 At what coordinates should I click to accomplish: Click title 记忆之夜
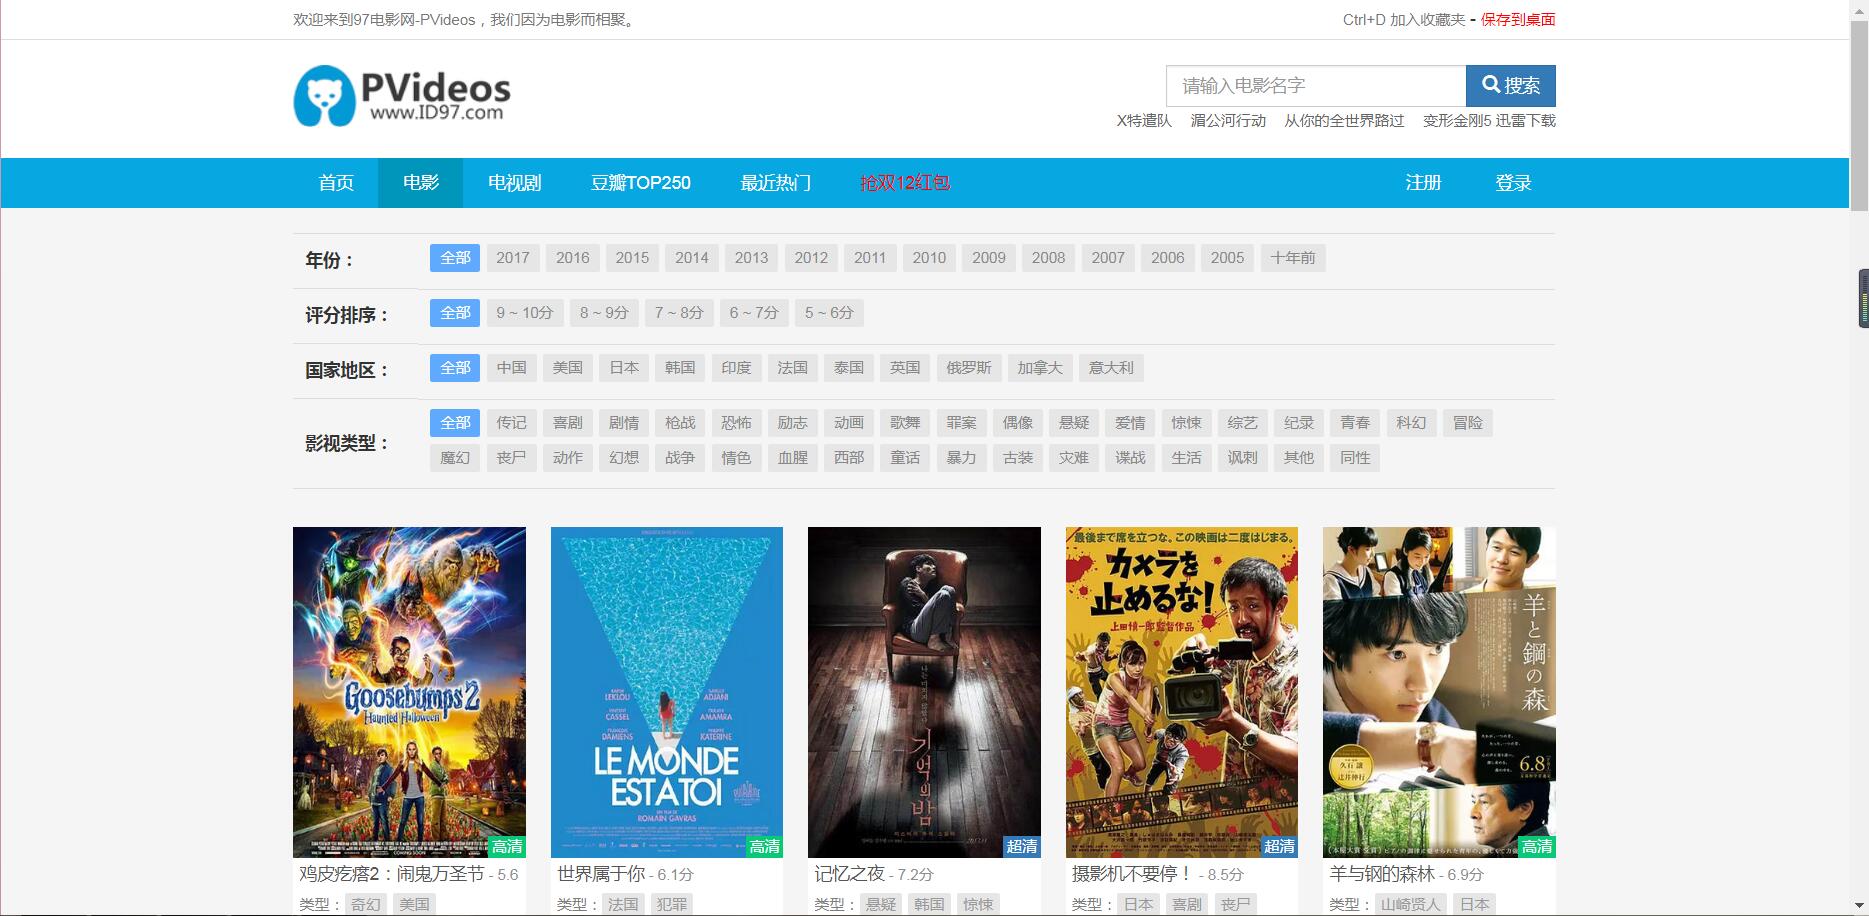coord(849,874)
